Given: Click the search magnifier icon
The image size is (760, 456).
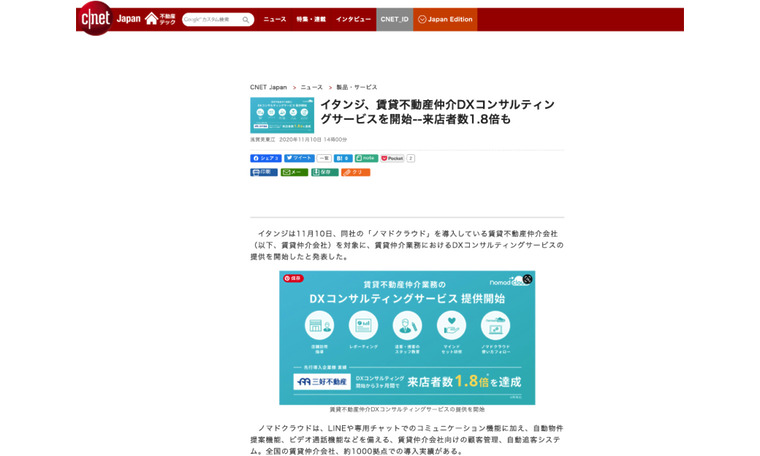Looking at the screenshot, I should coord(246,19).
